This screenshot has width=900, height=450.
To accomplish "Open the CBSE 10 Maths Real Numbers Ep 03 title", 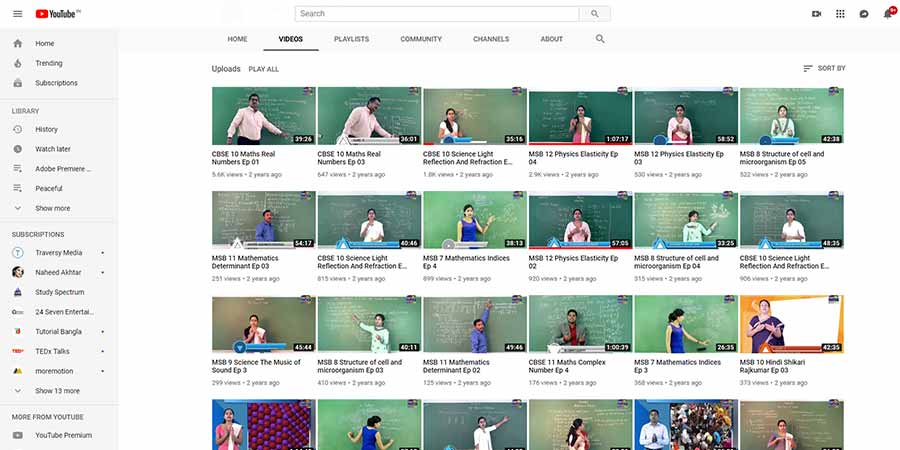I will (349, 158).
